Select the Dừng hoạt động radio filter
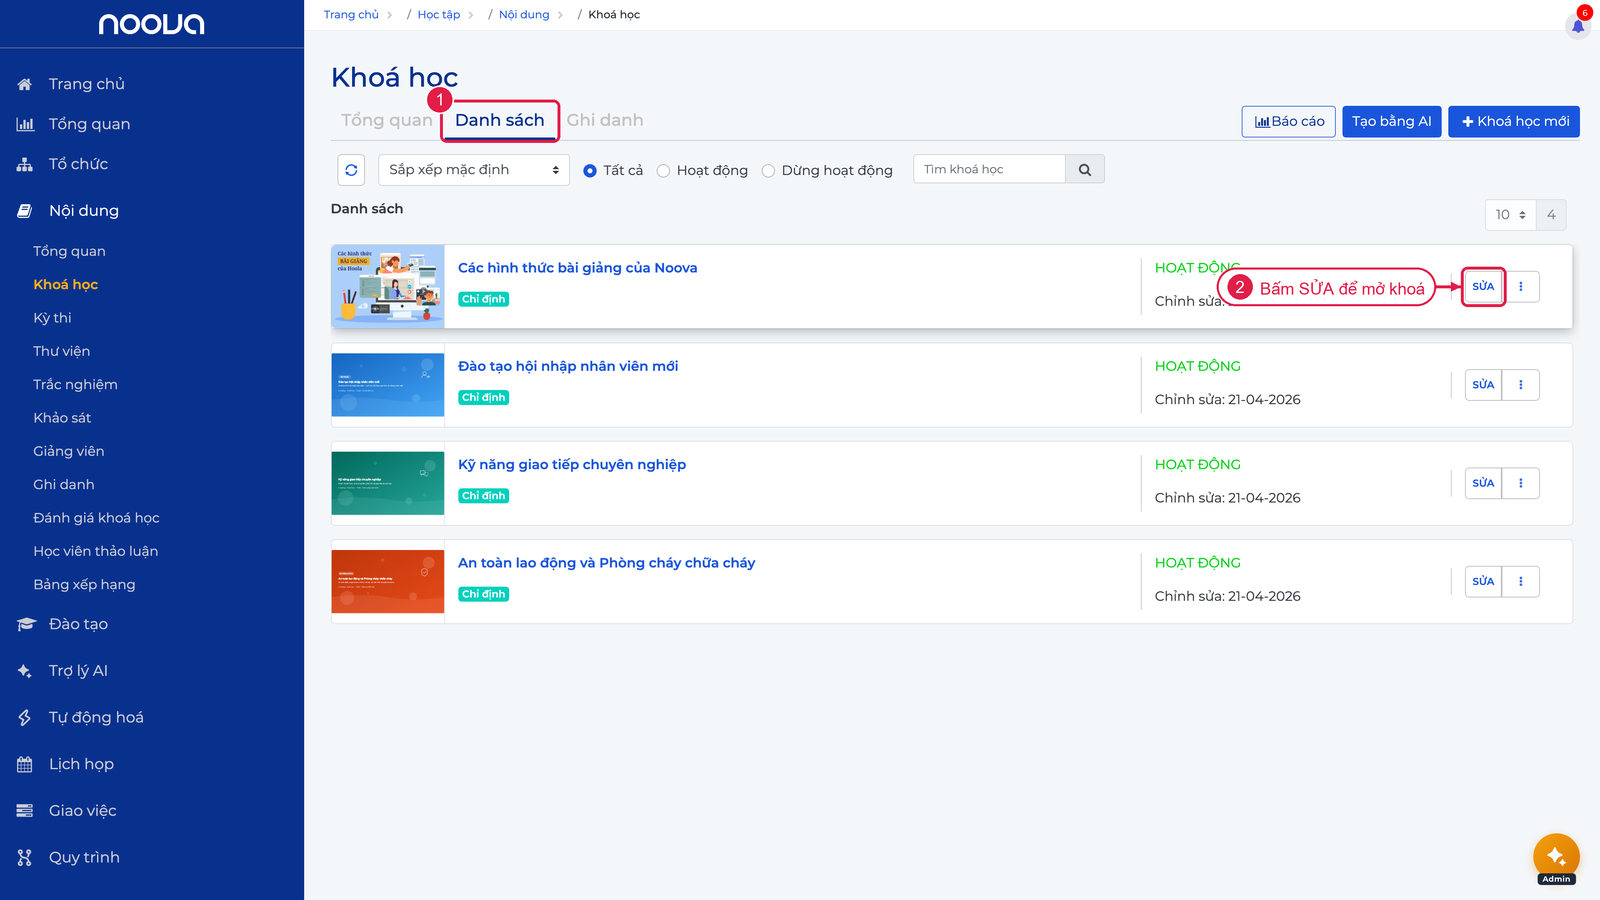 coord(768,171)
